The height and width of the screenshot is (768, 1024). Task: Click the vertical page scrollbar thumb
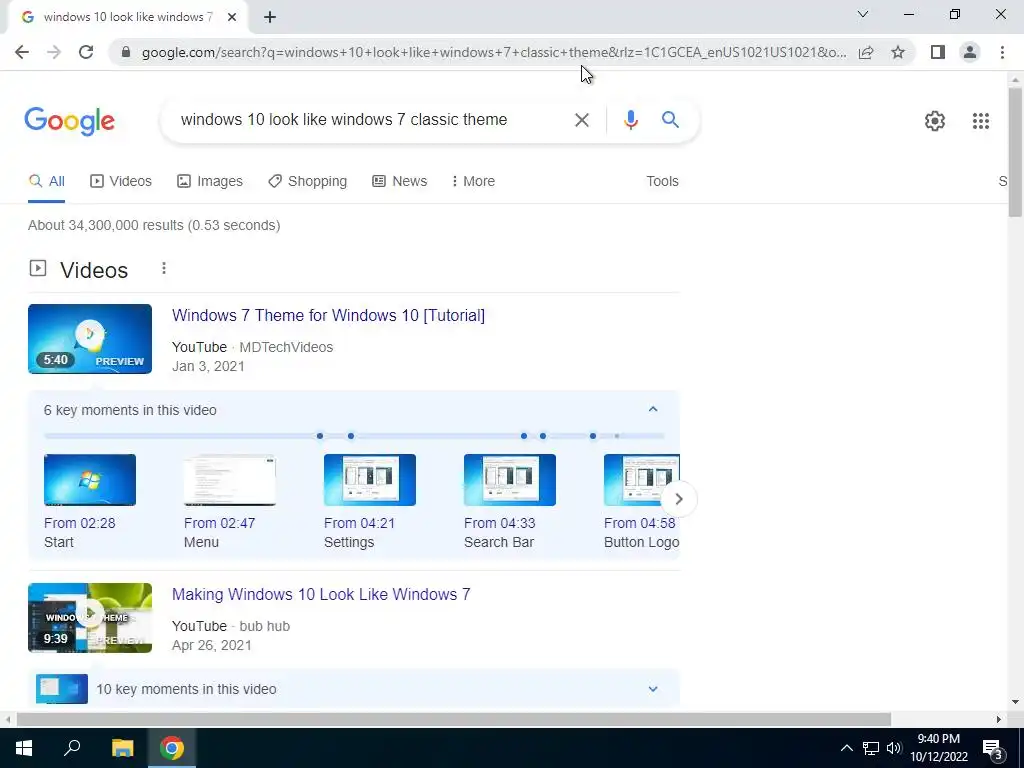point(1015,152)
